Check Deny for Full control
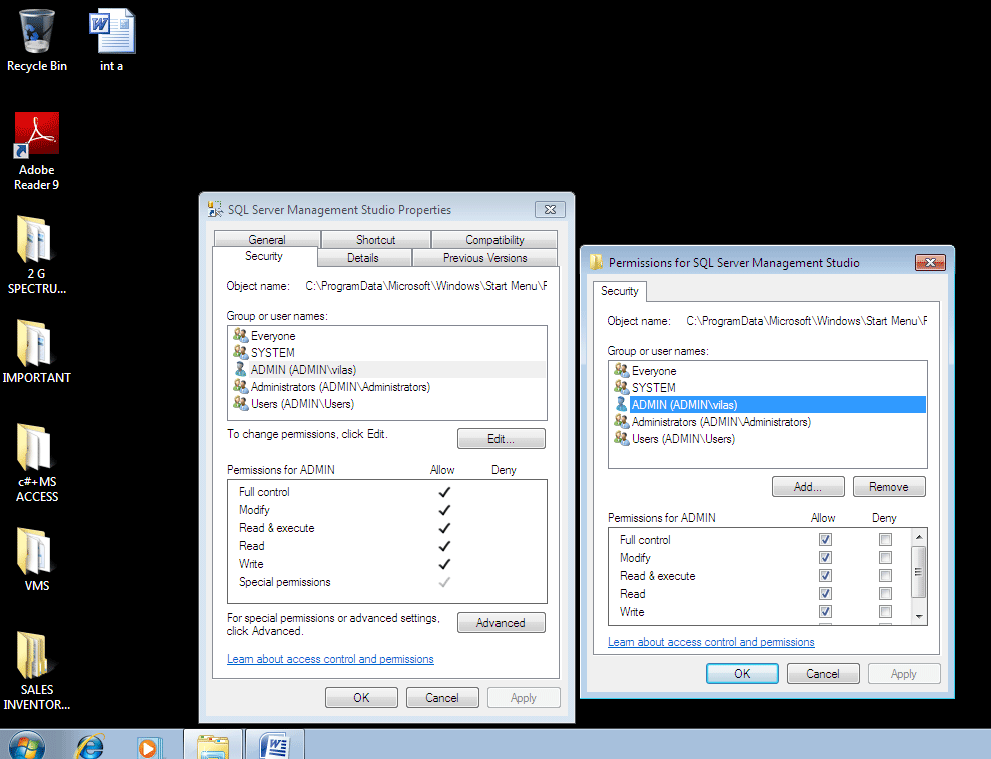991x759 pixels. (885, 539)
